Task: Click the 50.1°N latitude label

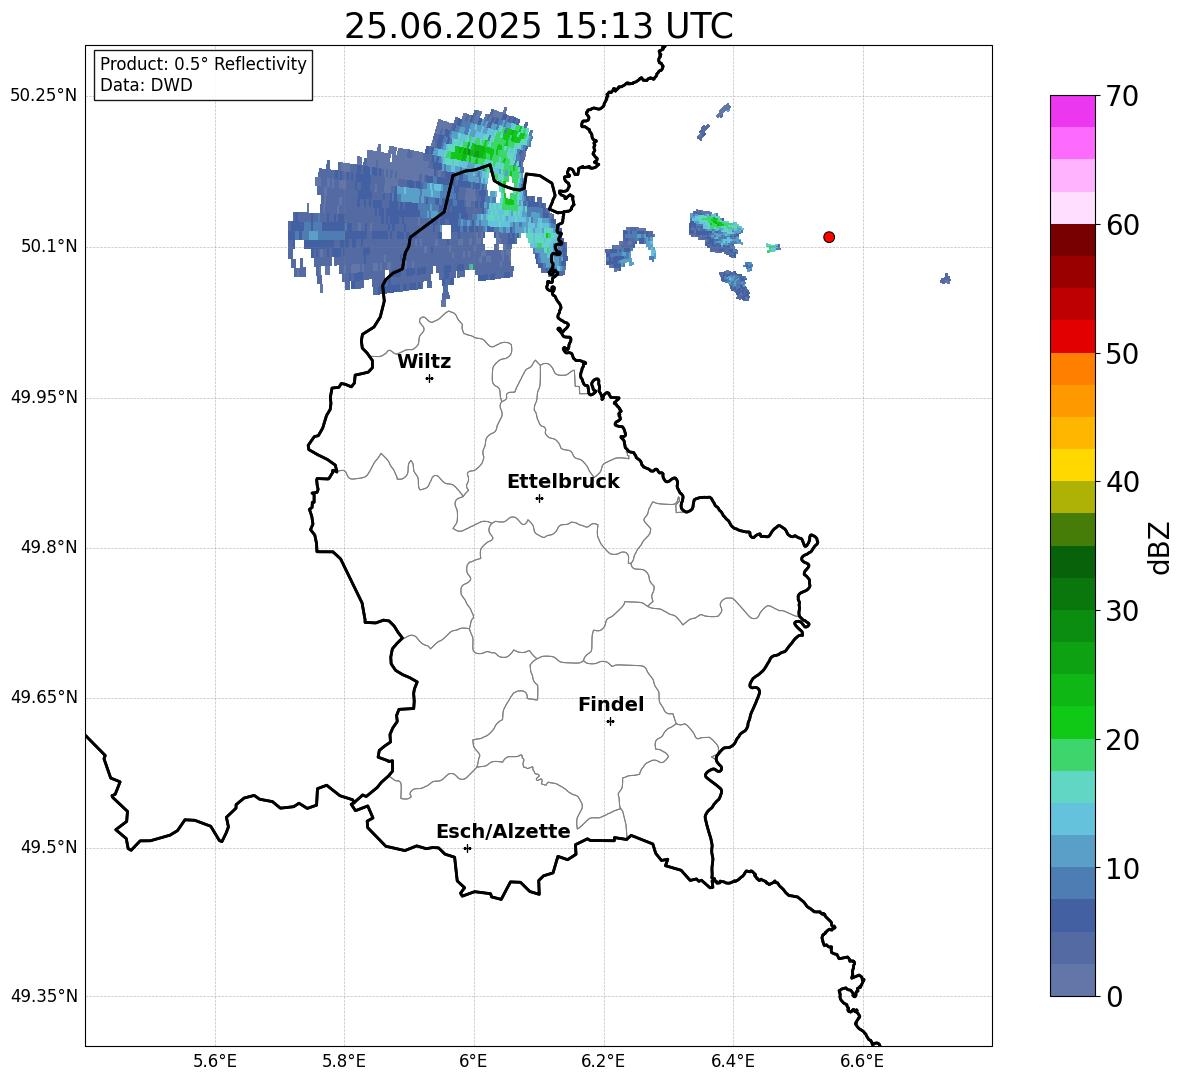Action: (x=49, y=247)
